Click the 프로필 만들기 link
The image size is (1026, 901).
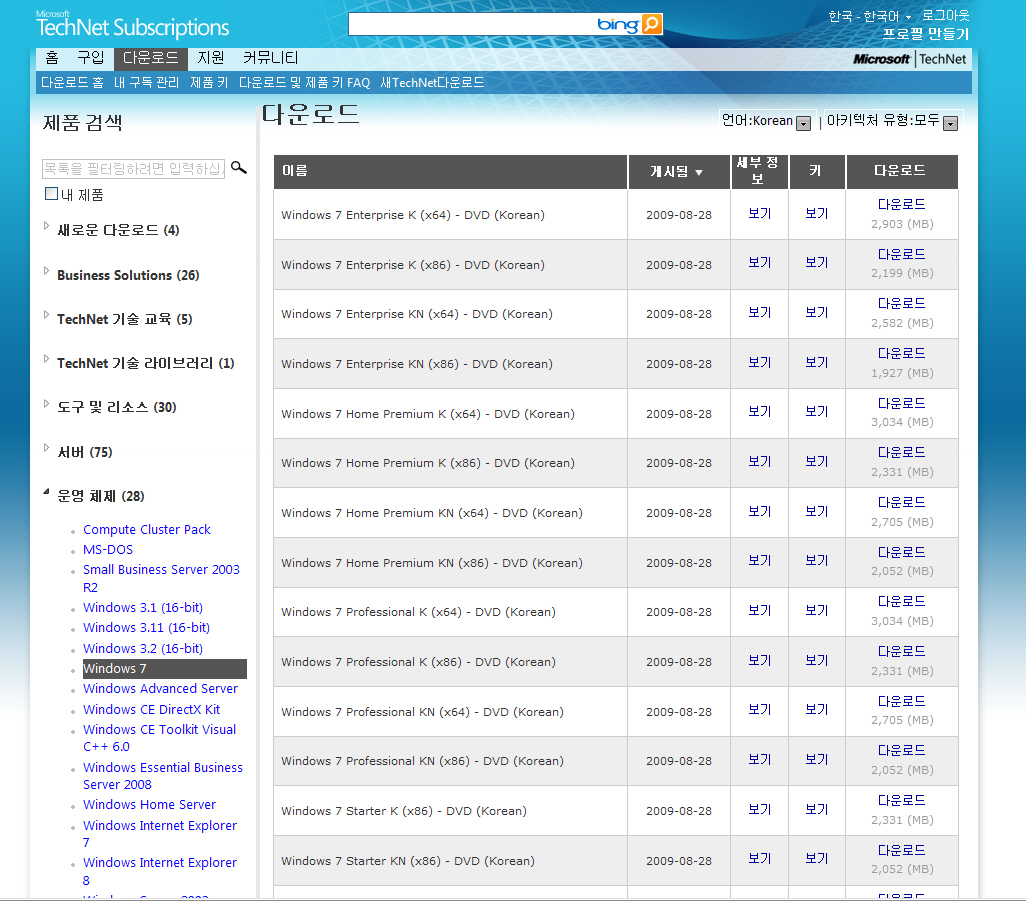925,33
